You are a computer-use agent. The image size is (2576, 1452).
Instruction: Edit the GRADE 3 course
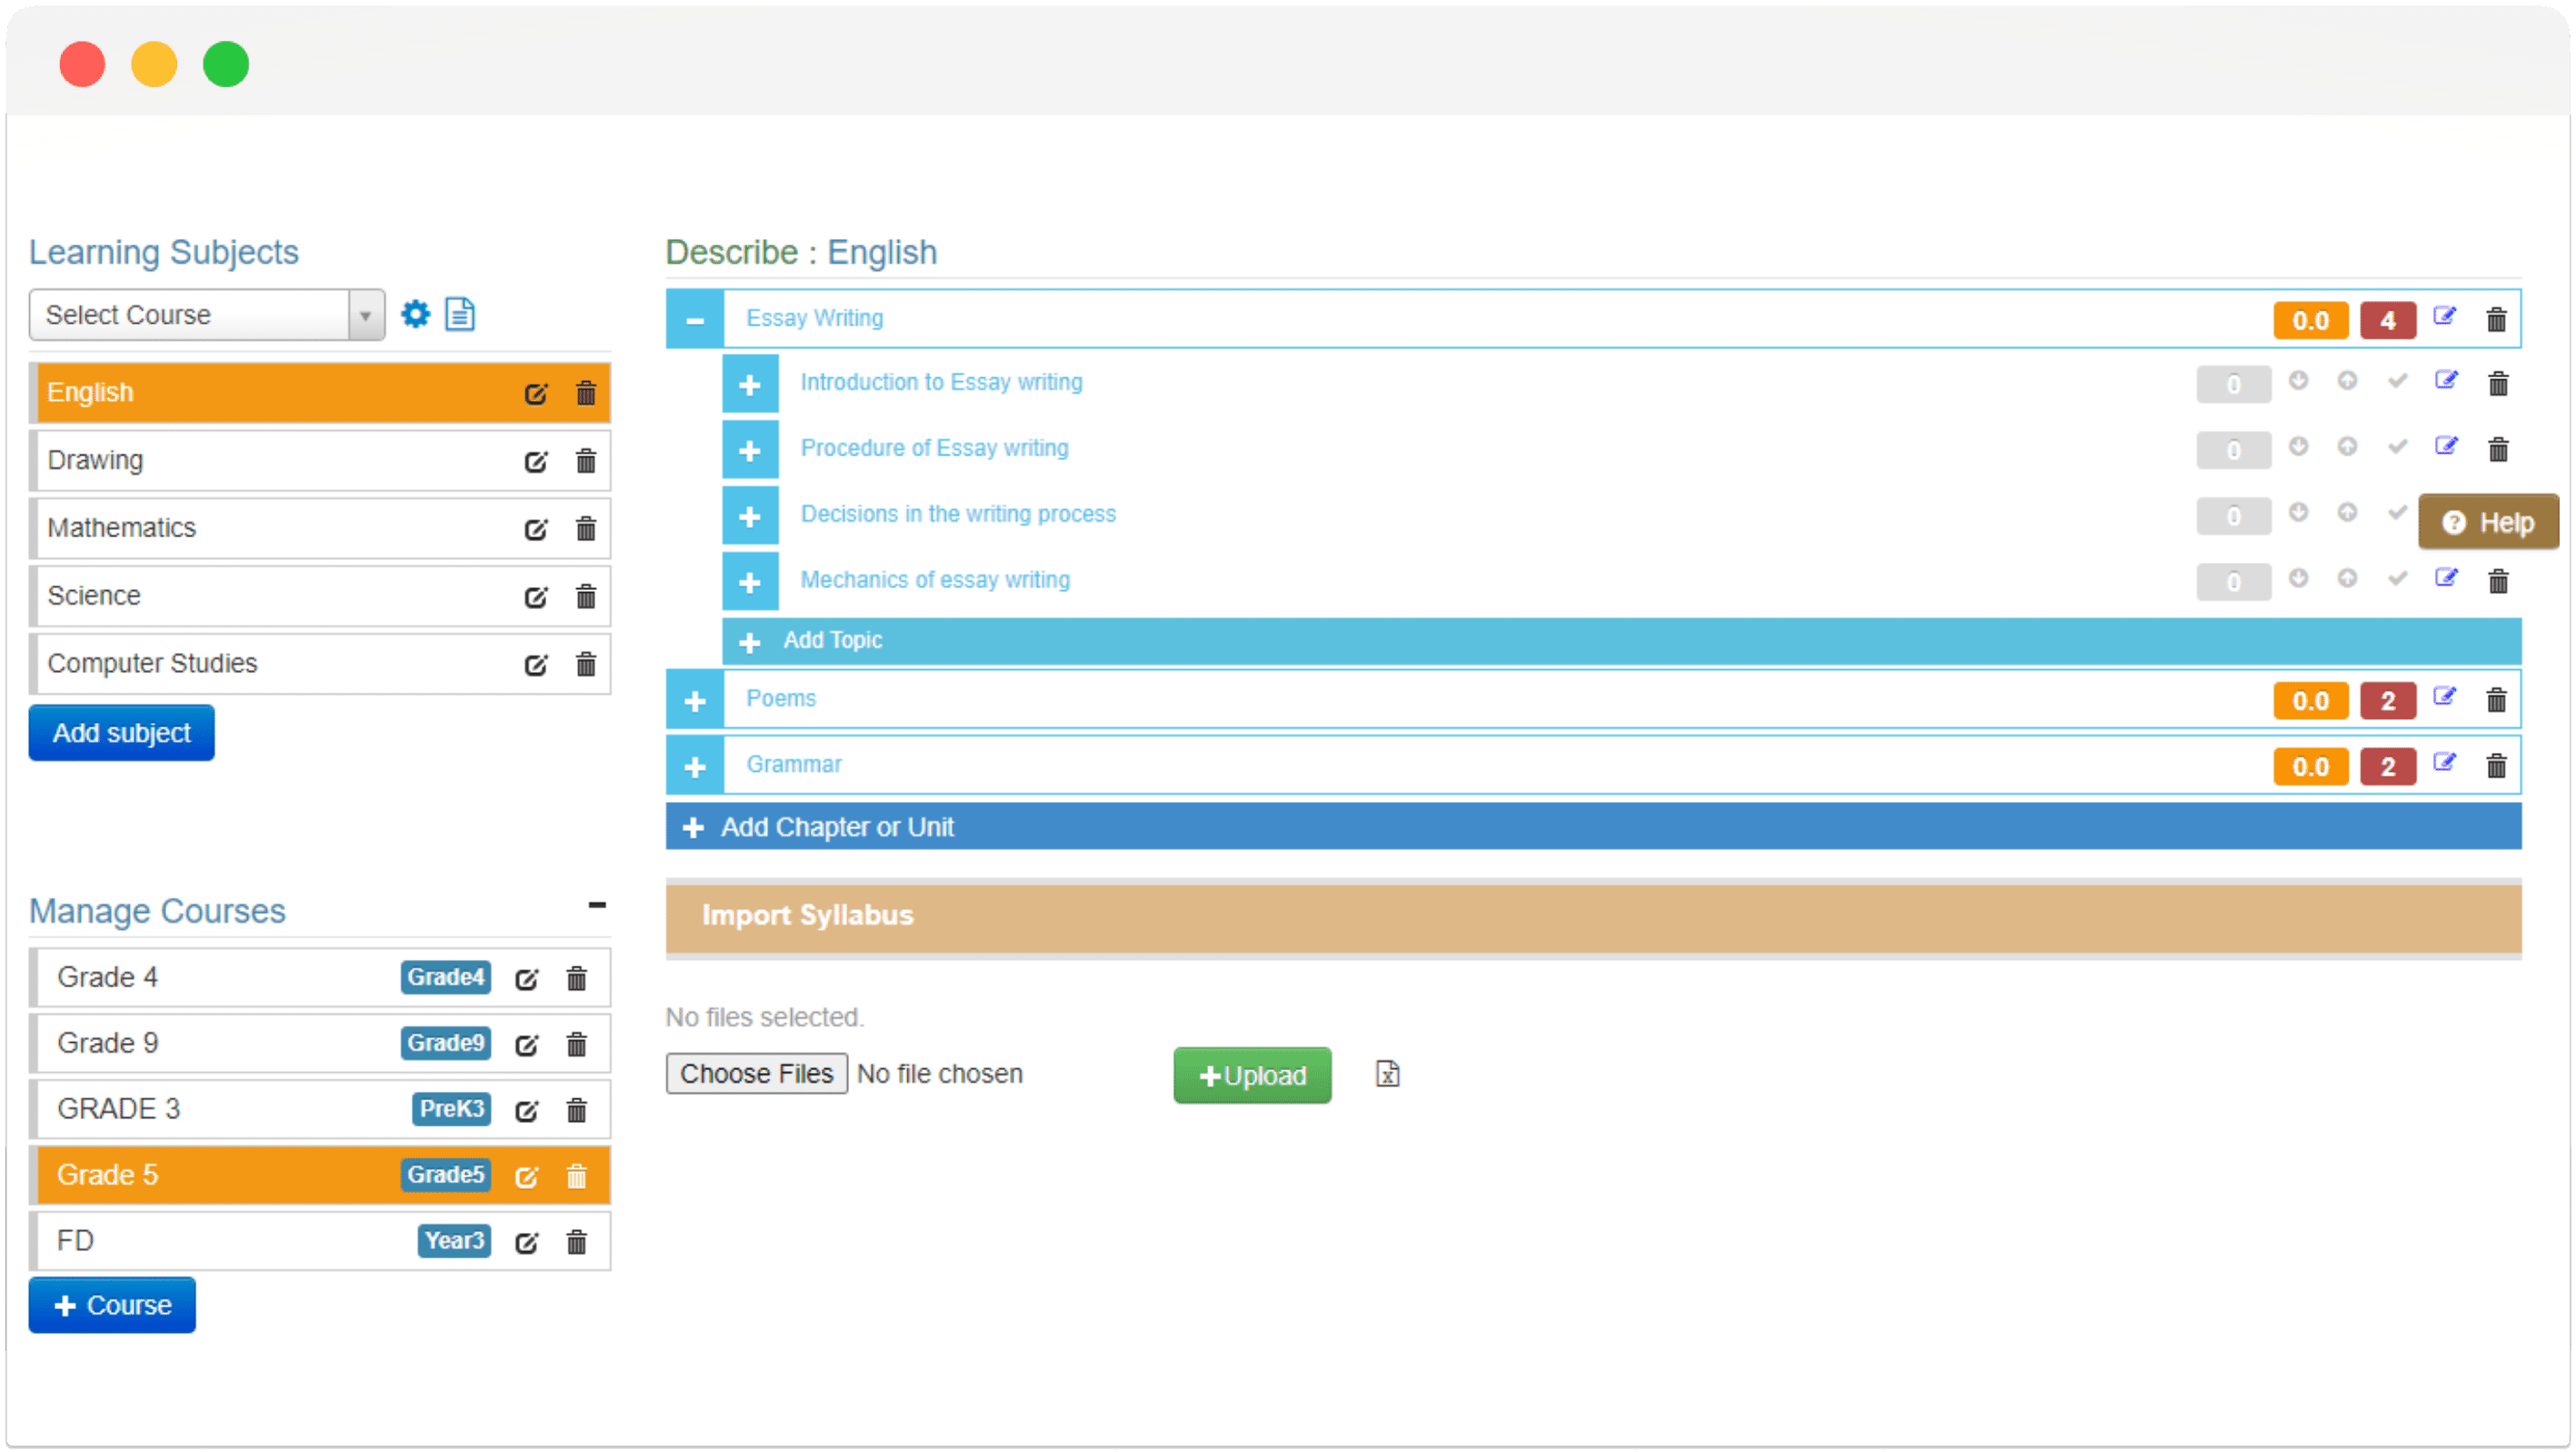pos(527,1111)
